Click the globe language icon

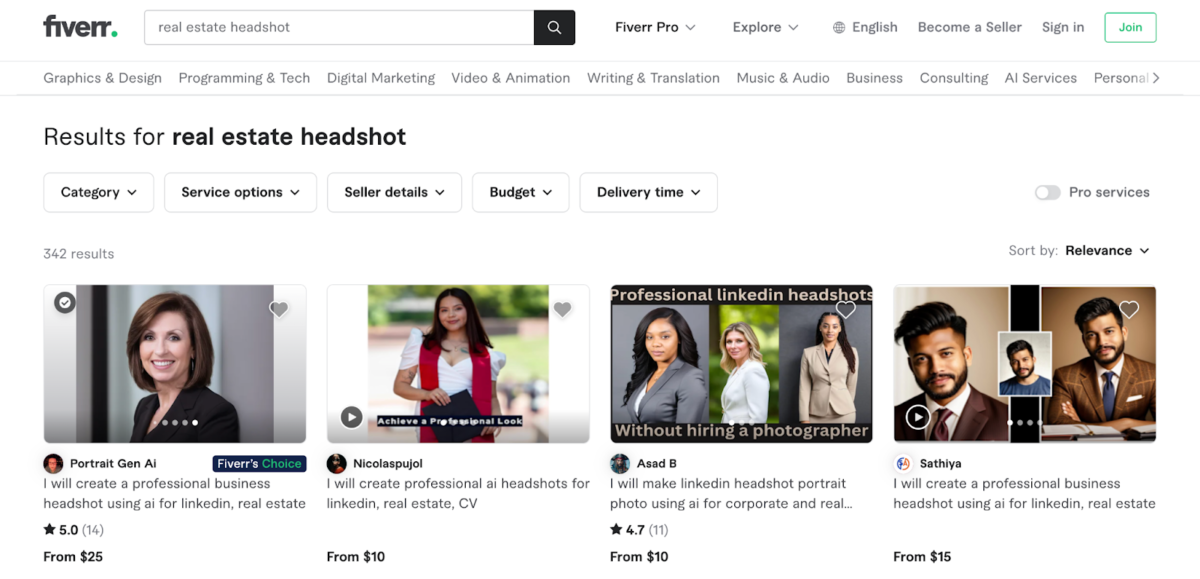click(x=839, y=28)
